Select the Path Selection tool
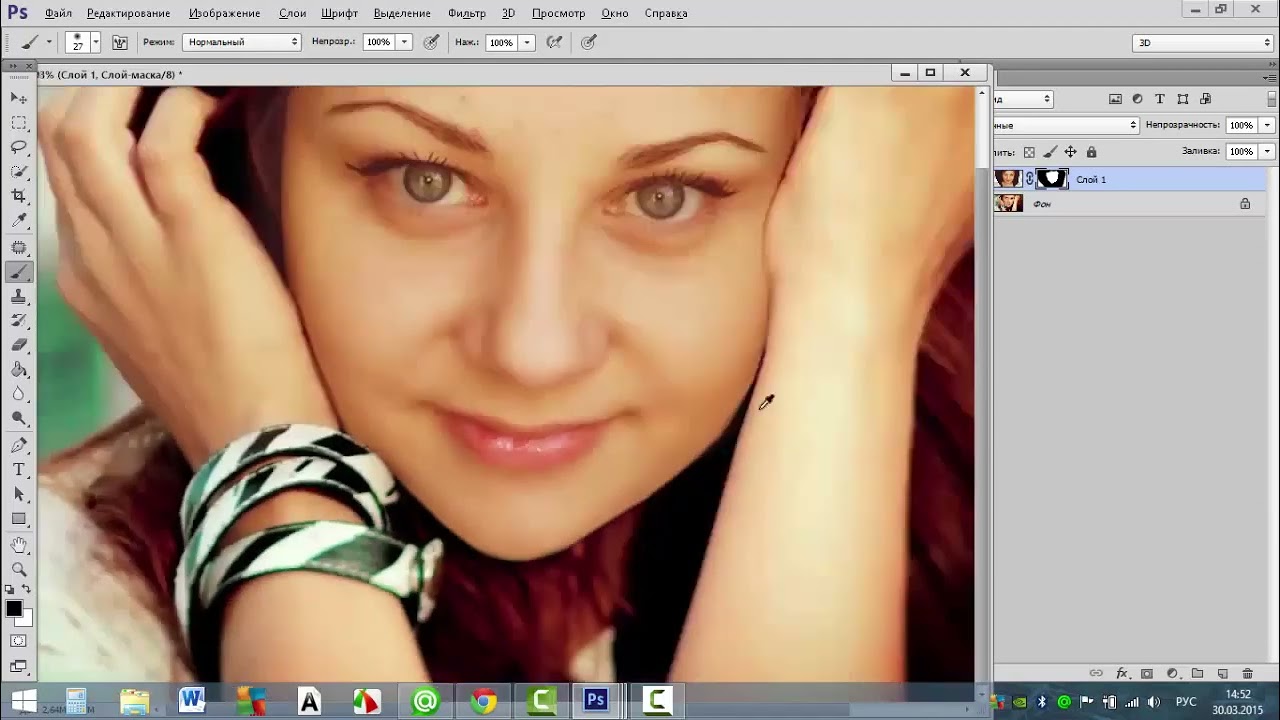This screenshot has height=720, width=1280. (x=19, y=494)
